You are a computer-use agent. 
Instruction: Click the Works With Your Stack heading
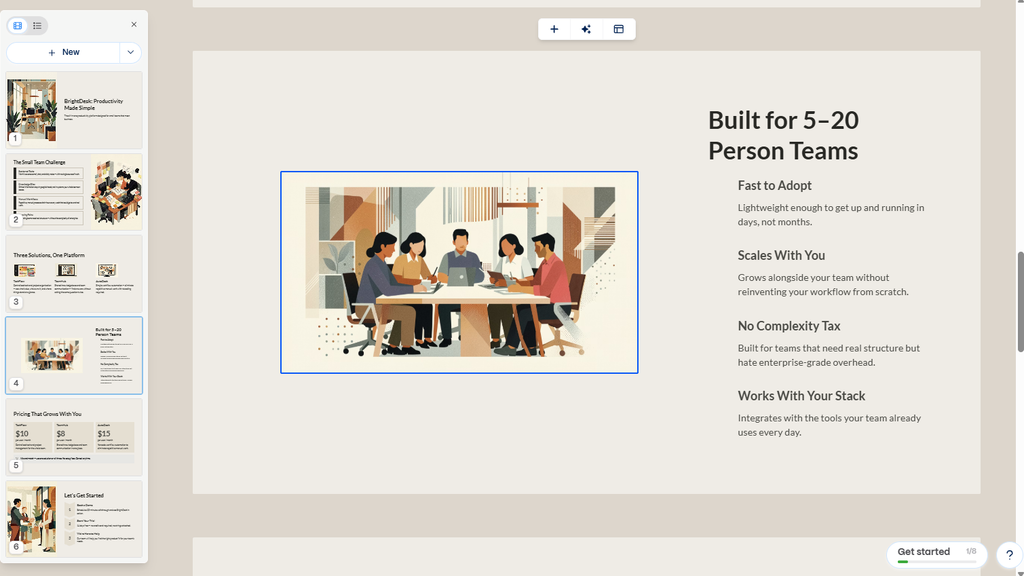click(801, 396)
